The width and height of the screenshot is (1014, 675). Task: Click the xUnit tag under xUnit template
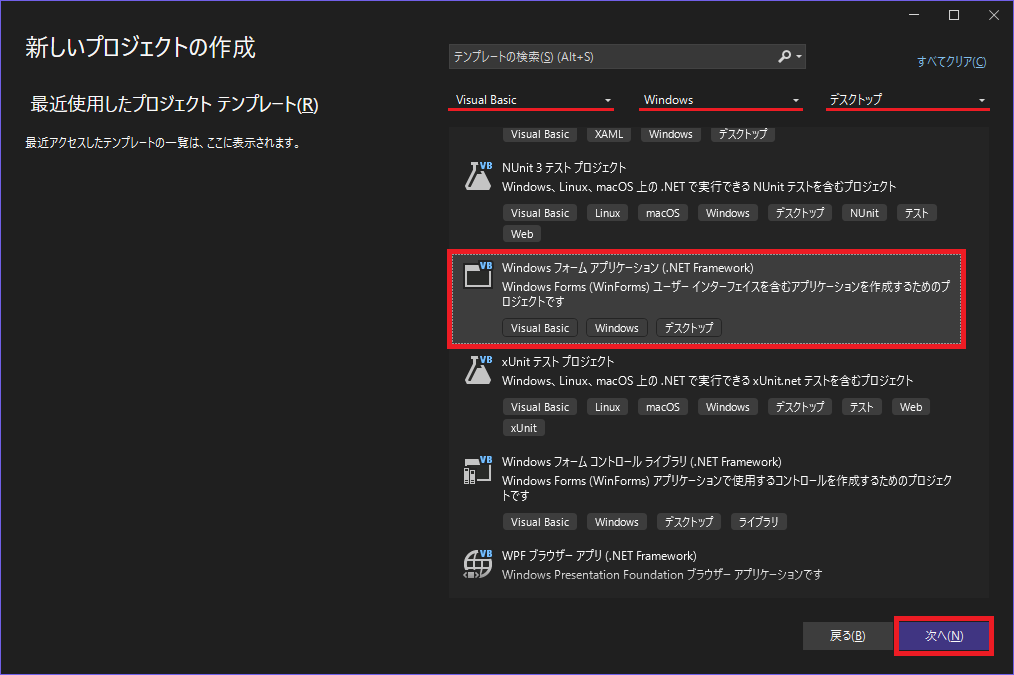pyautogui.click(x=523, y=428)
